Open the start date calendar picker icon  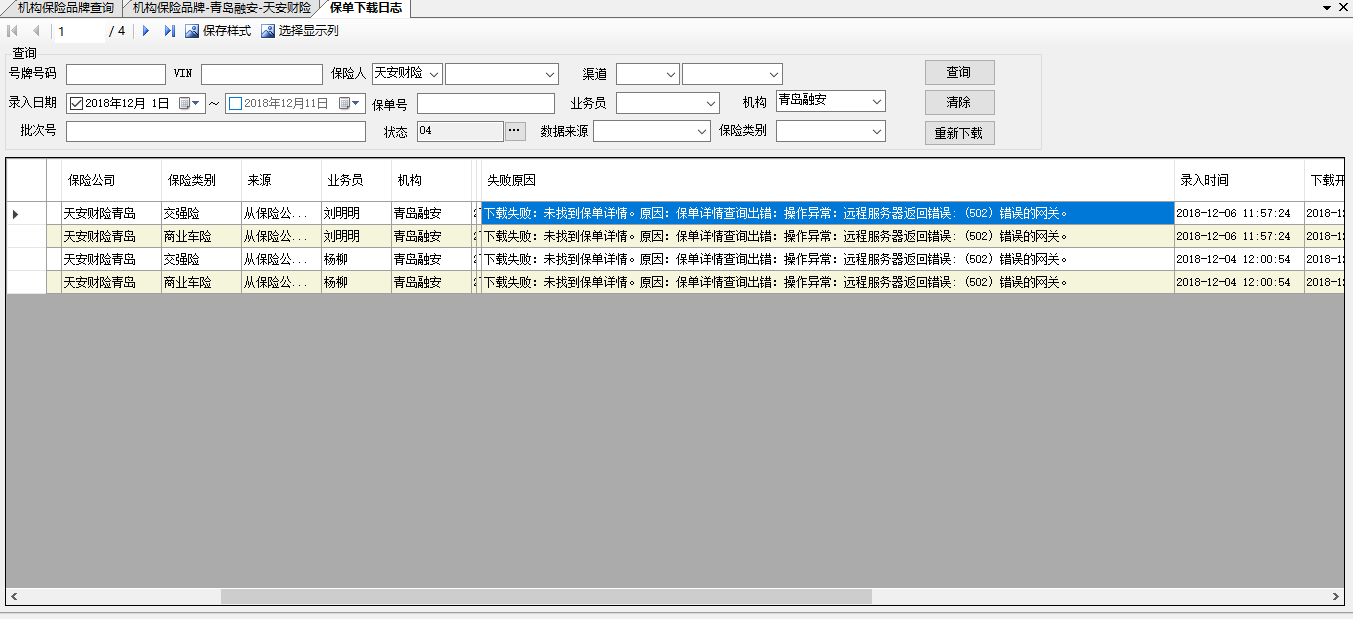pyautogui.click(x=190, y=103)
